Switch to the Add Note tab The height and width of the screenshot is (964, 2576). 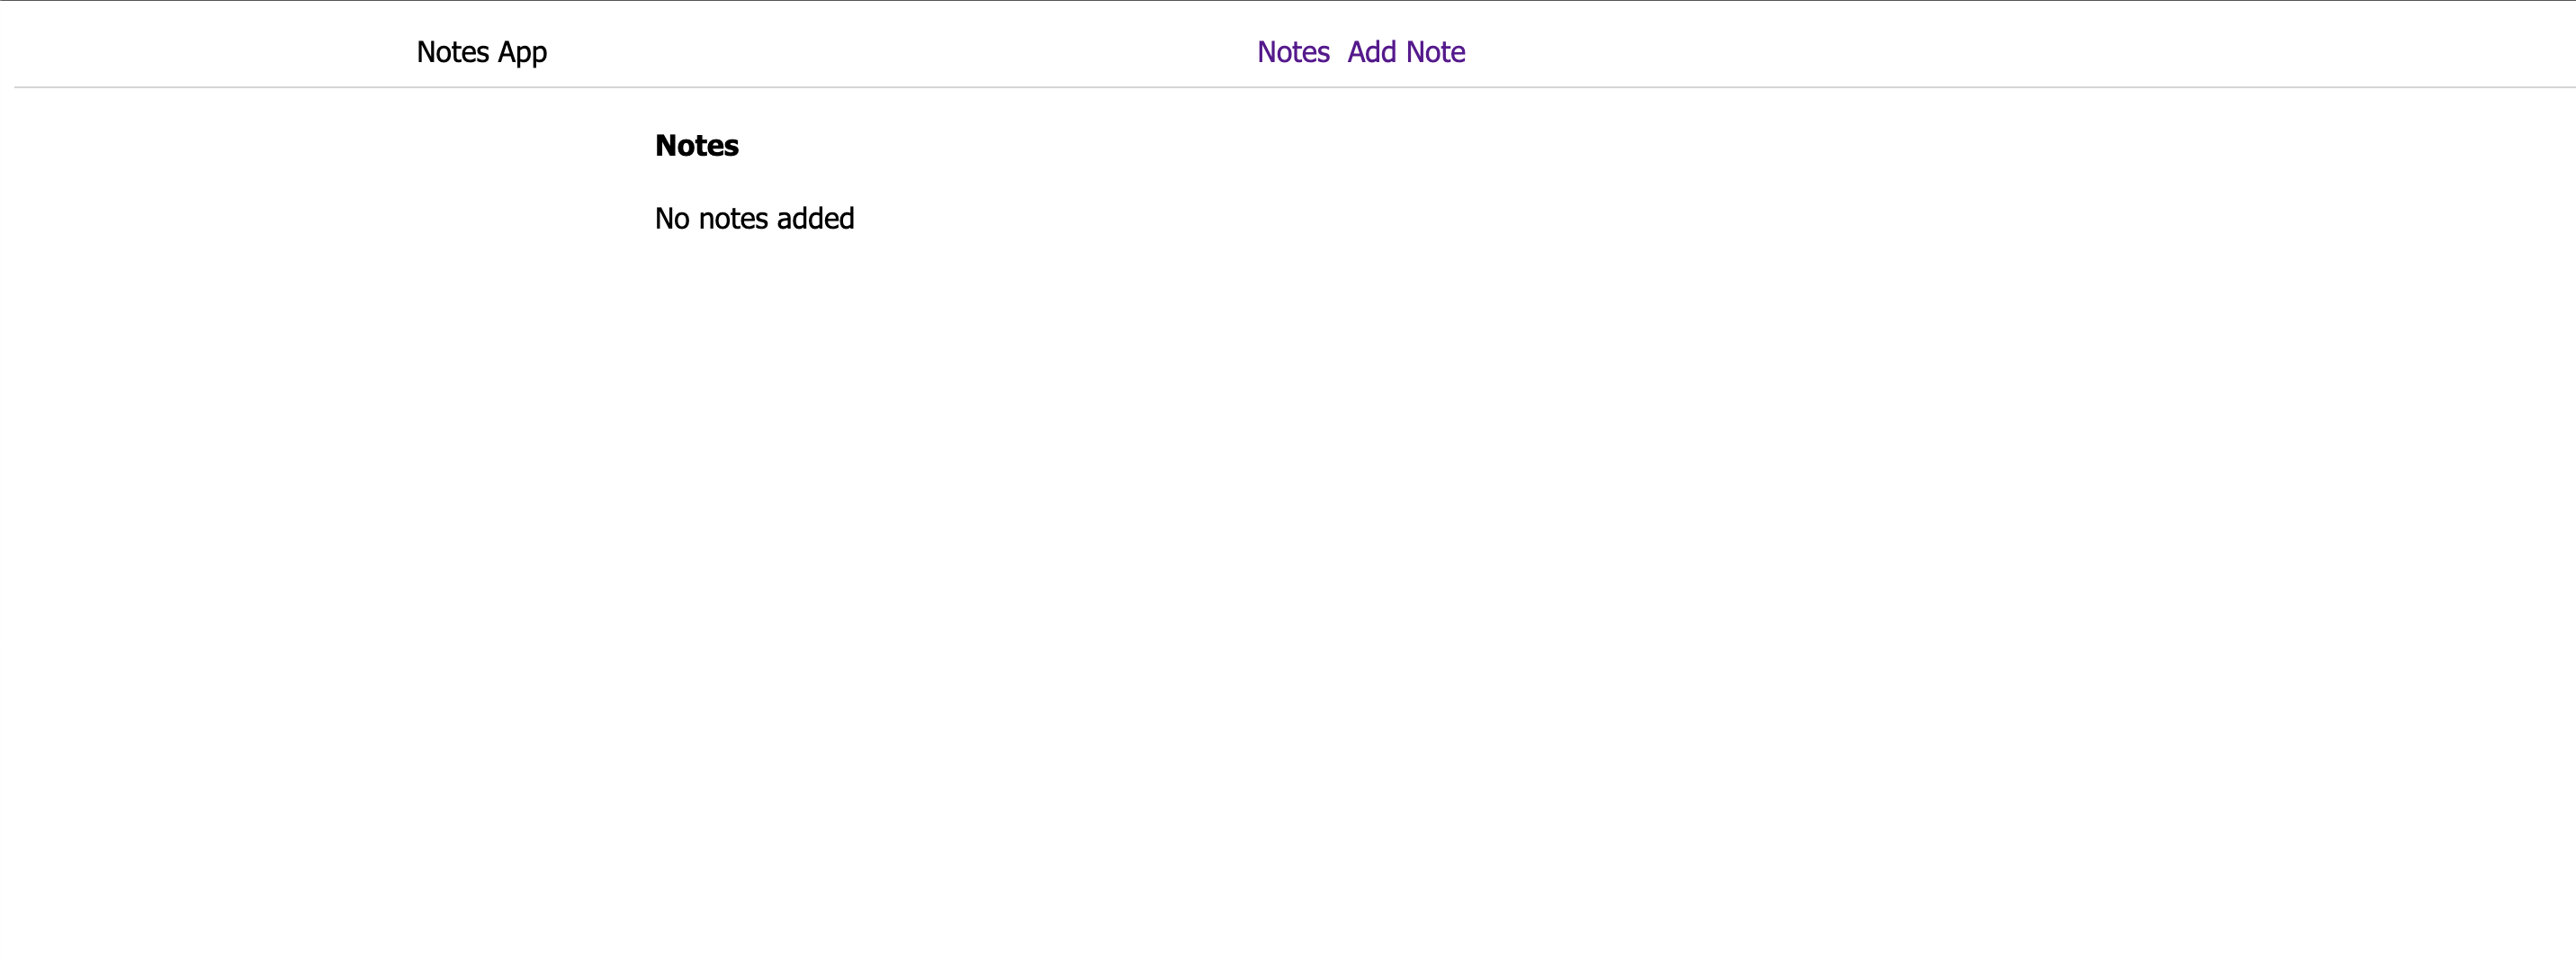(x=1406, y=52)
